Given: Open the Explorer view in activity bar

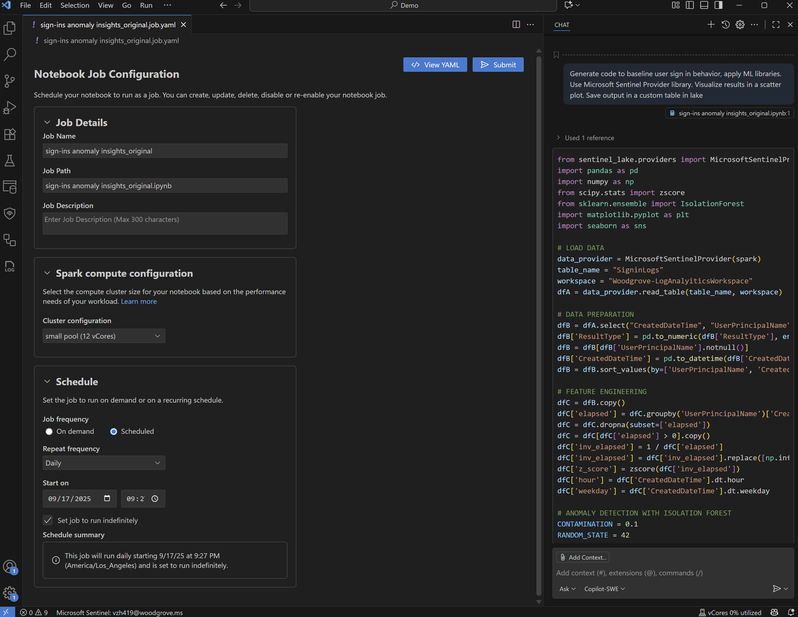Looking at the screenshot, I should click(x=10, y=28).
